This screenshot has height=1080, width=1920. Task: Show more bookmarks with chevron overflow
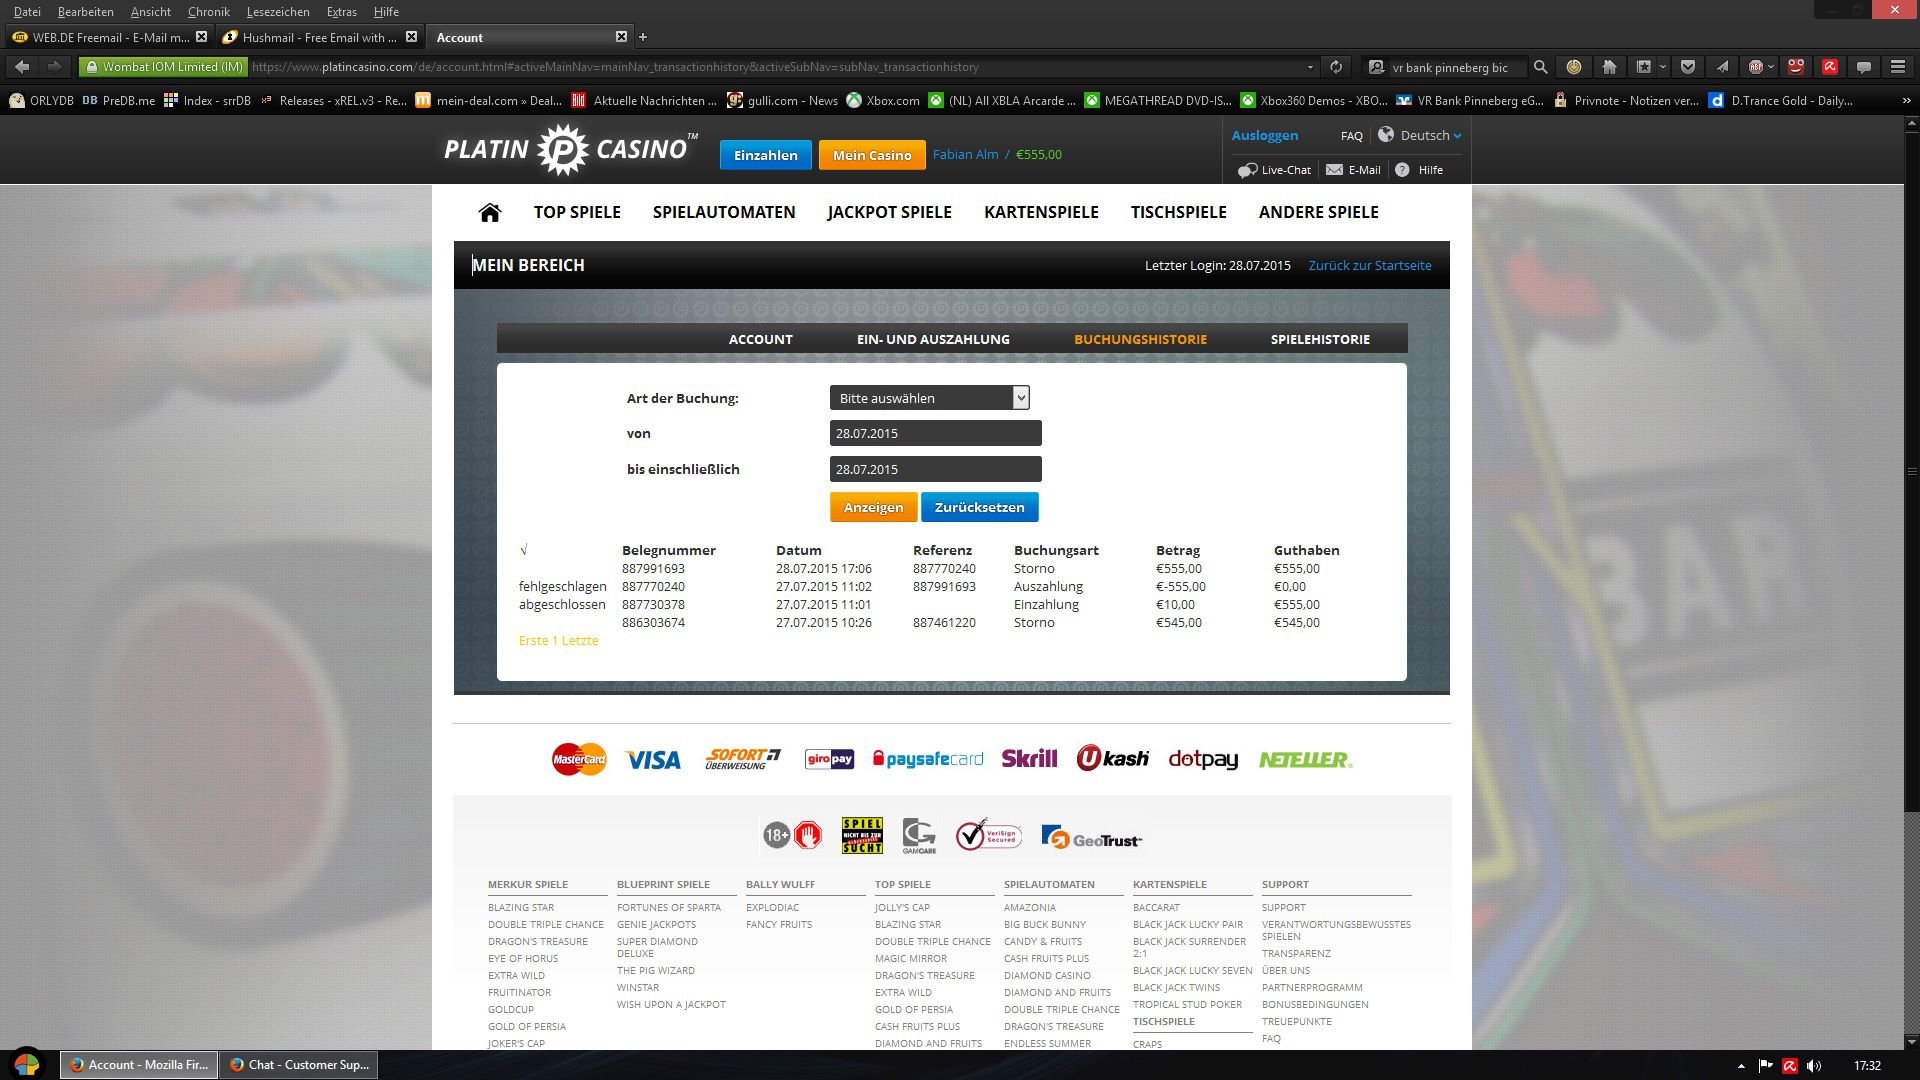click(1906, 100)
